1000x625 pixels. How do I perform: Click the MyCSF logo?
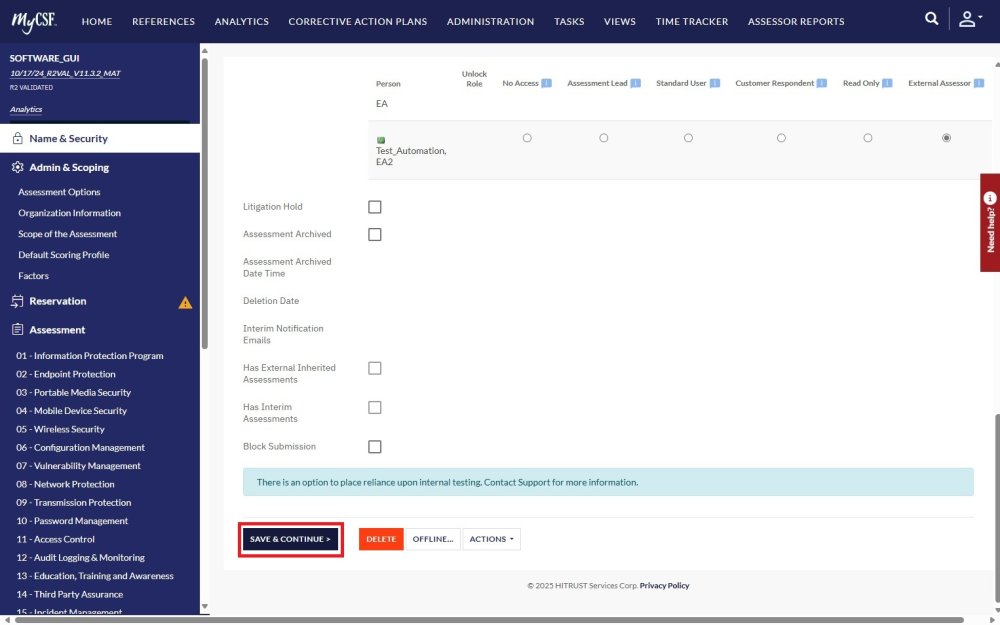pyautogui.click(x=34, y=22)
